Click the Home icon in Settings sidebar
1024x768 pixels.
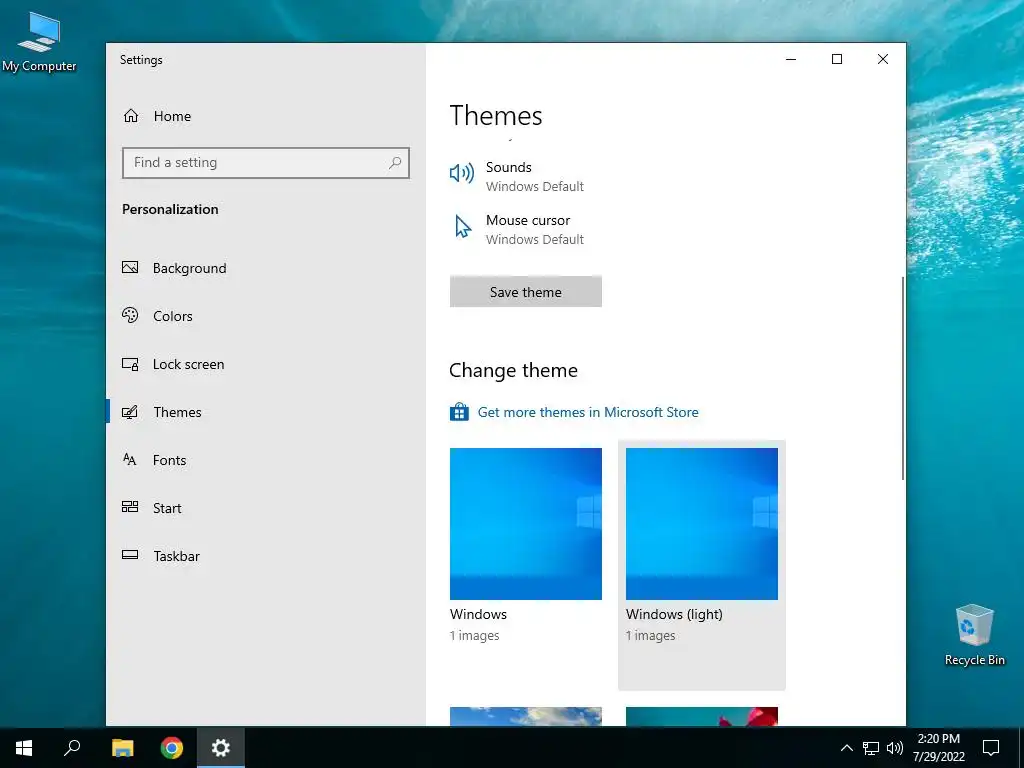131,116
